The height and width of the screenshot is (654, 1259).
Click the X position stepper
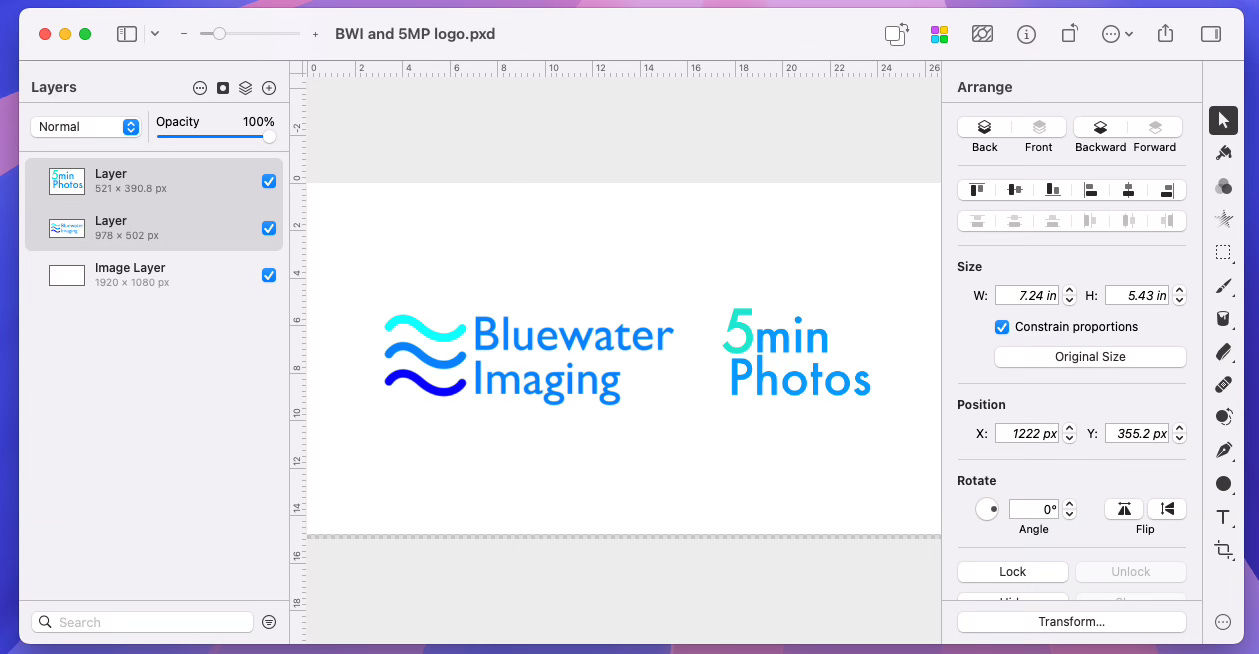(x=1070, y=434)
